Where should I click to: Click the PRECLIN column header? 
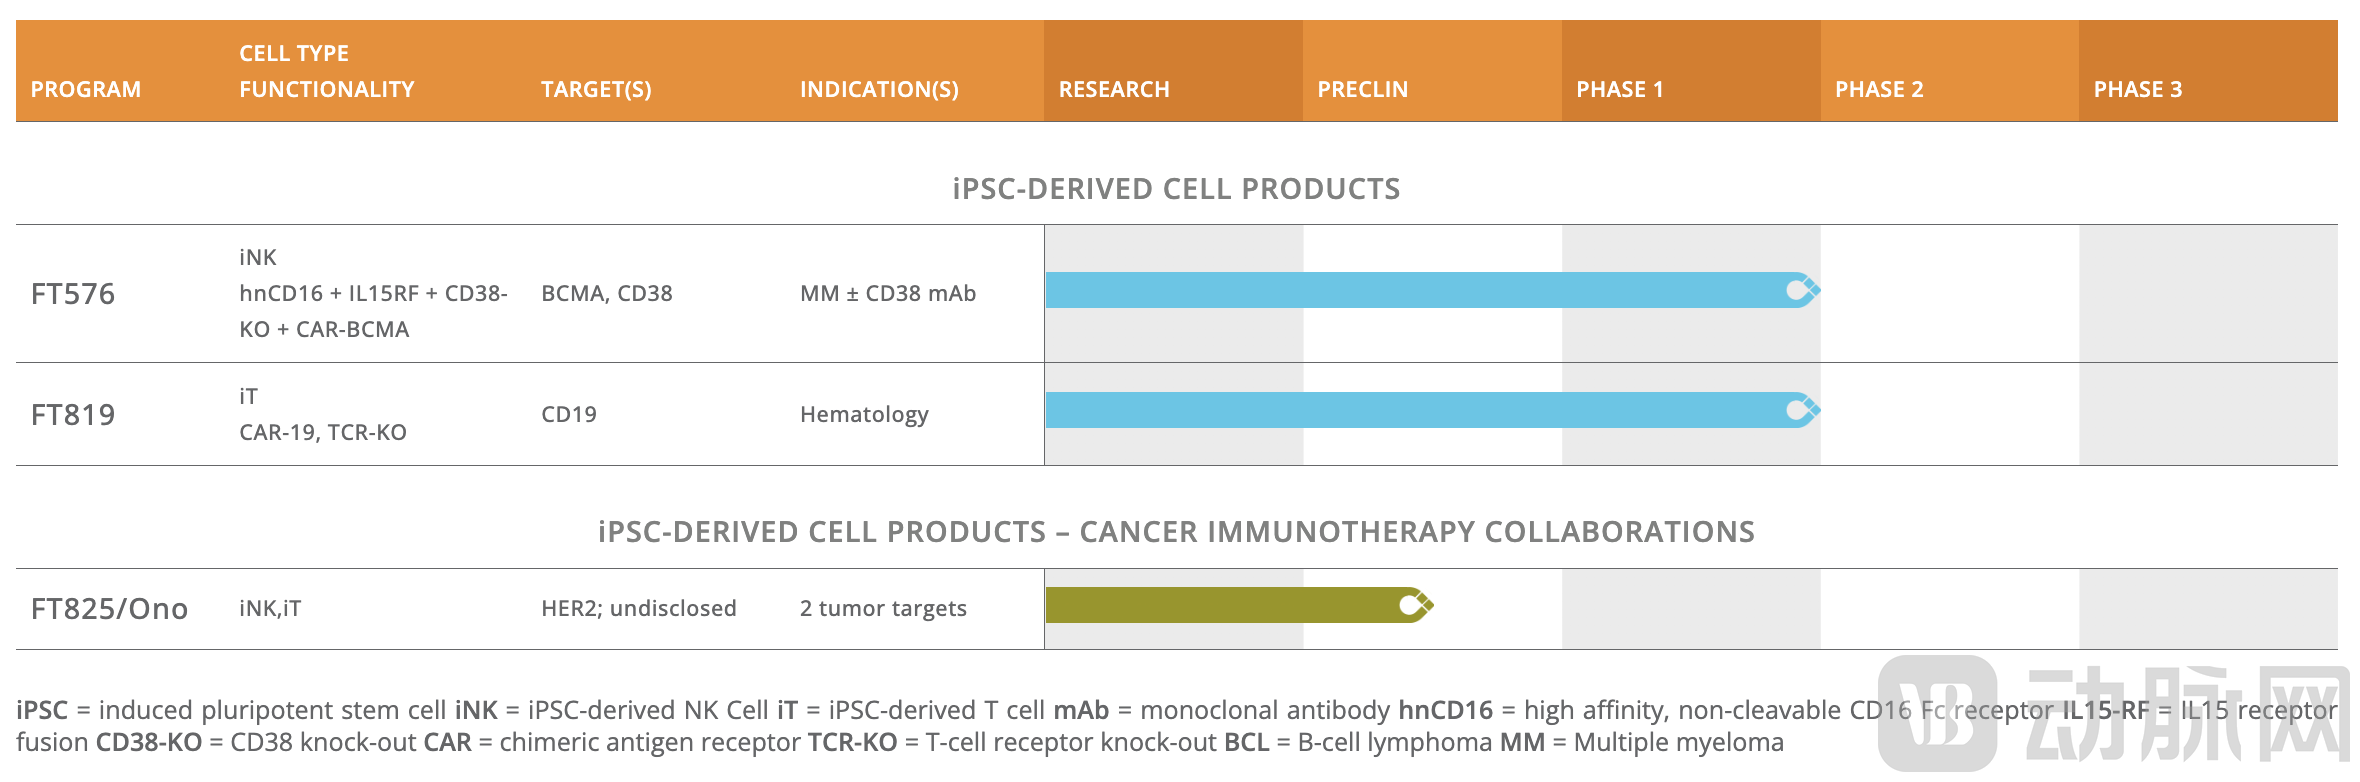(x=1362, y=89)
